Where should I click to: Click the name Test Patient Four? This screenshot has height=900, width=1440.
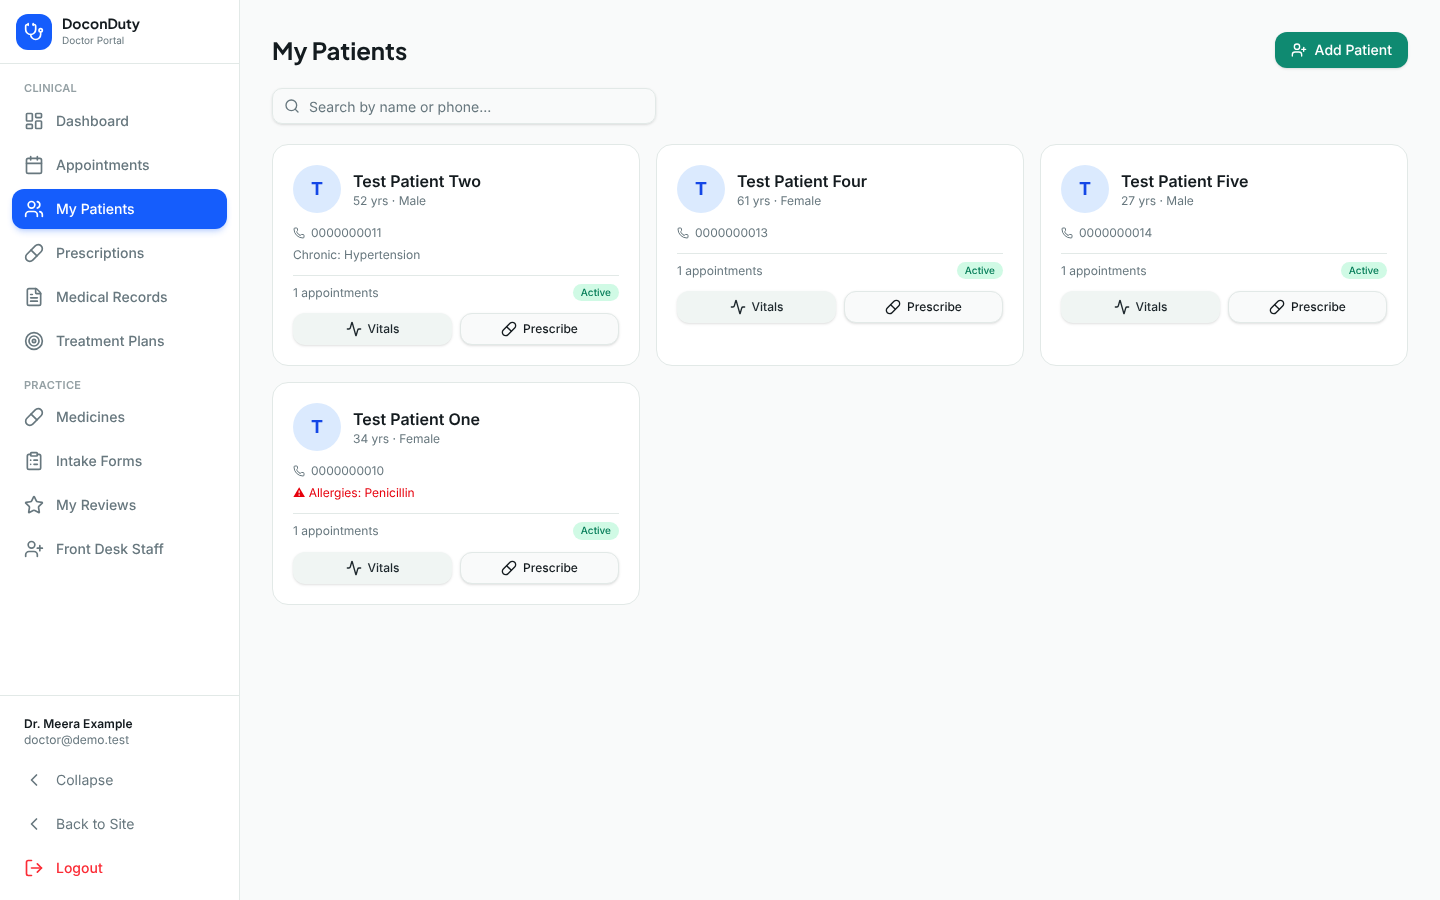(x=802, y=181)
